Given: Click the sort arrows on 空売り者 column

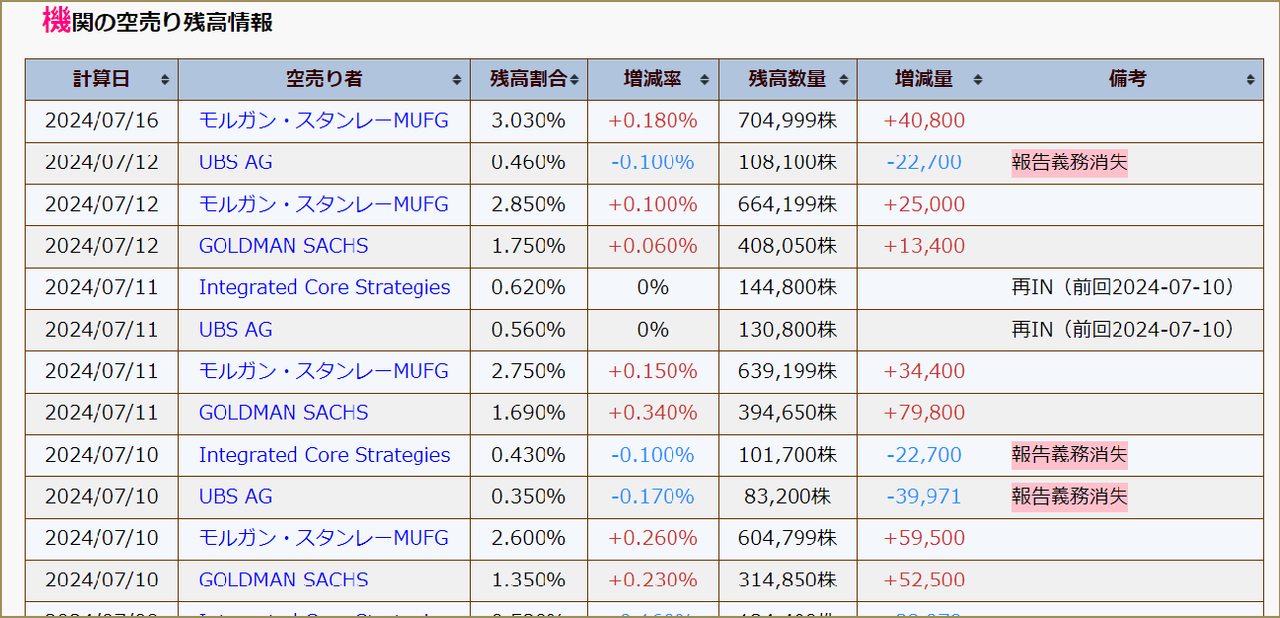Looking at the screenshot, I should 455,79.
